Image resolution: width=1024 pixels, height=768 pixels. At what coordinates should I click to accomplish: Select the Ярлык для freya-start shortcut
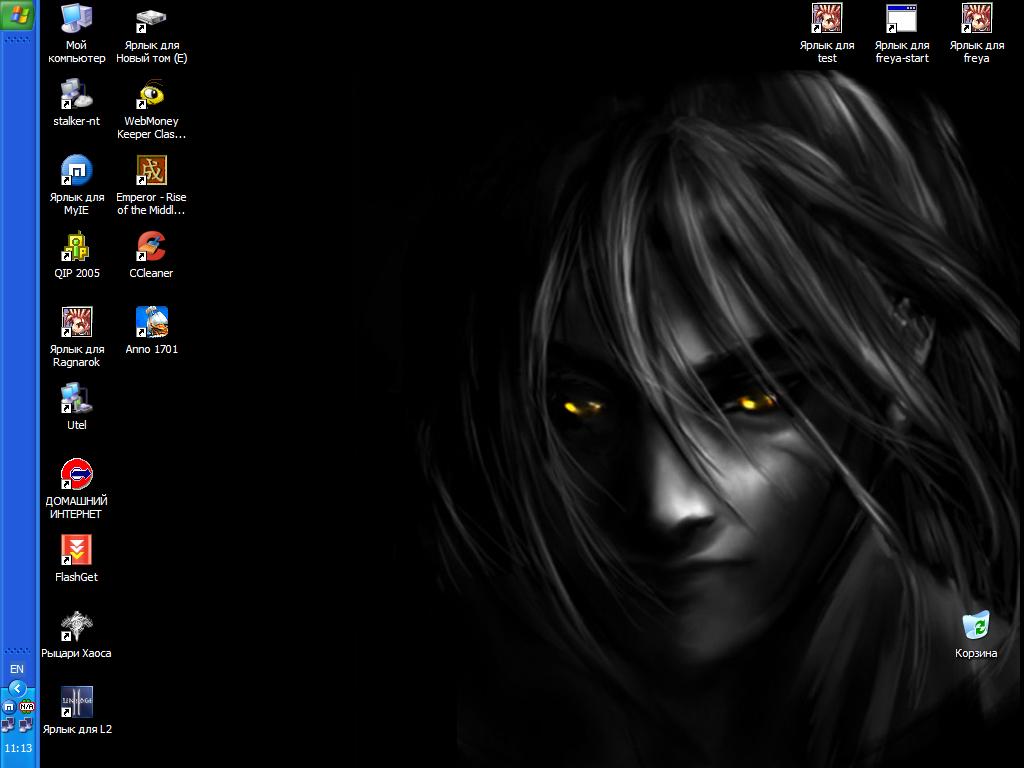902,33
